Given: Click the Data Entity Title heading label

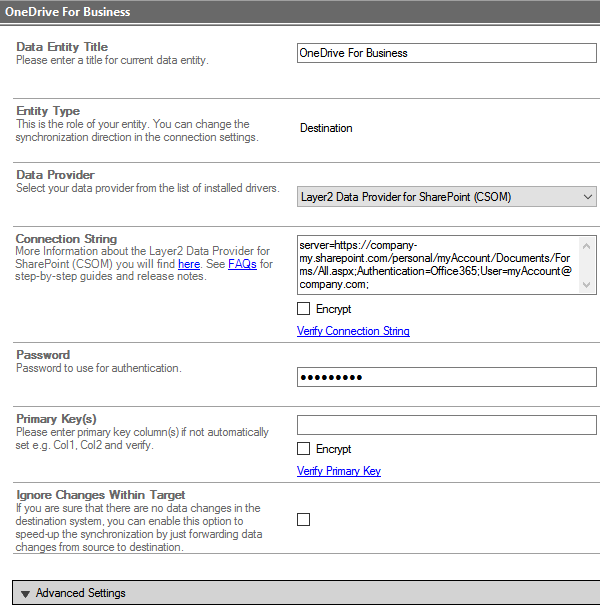Looking at the screenshot, I should [62, 47].
